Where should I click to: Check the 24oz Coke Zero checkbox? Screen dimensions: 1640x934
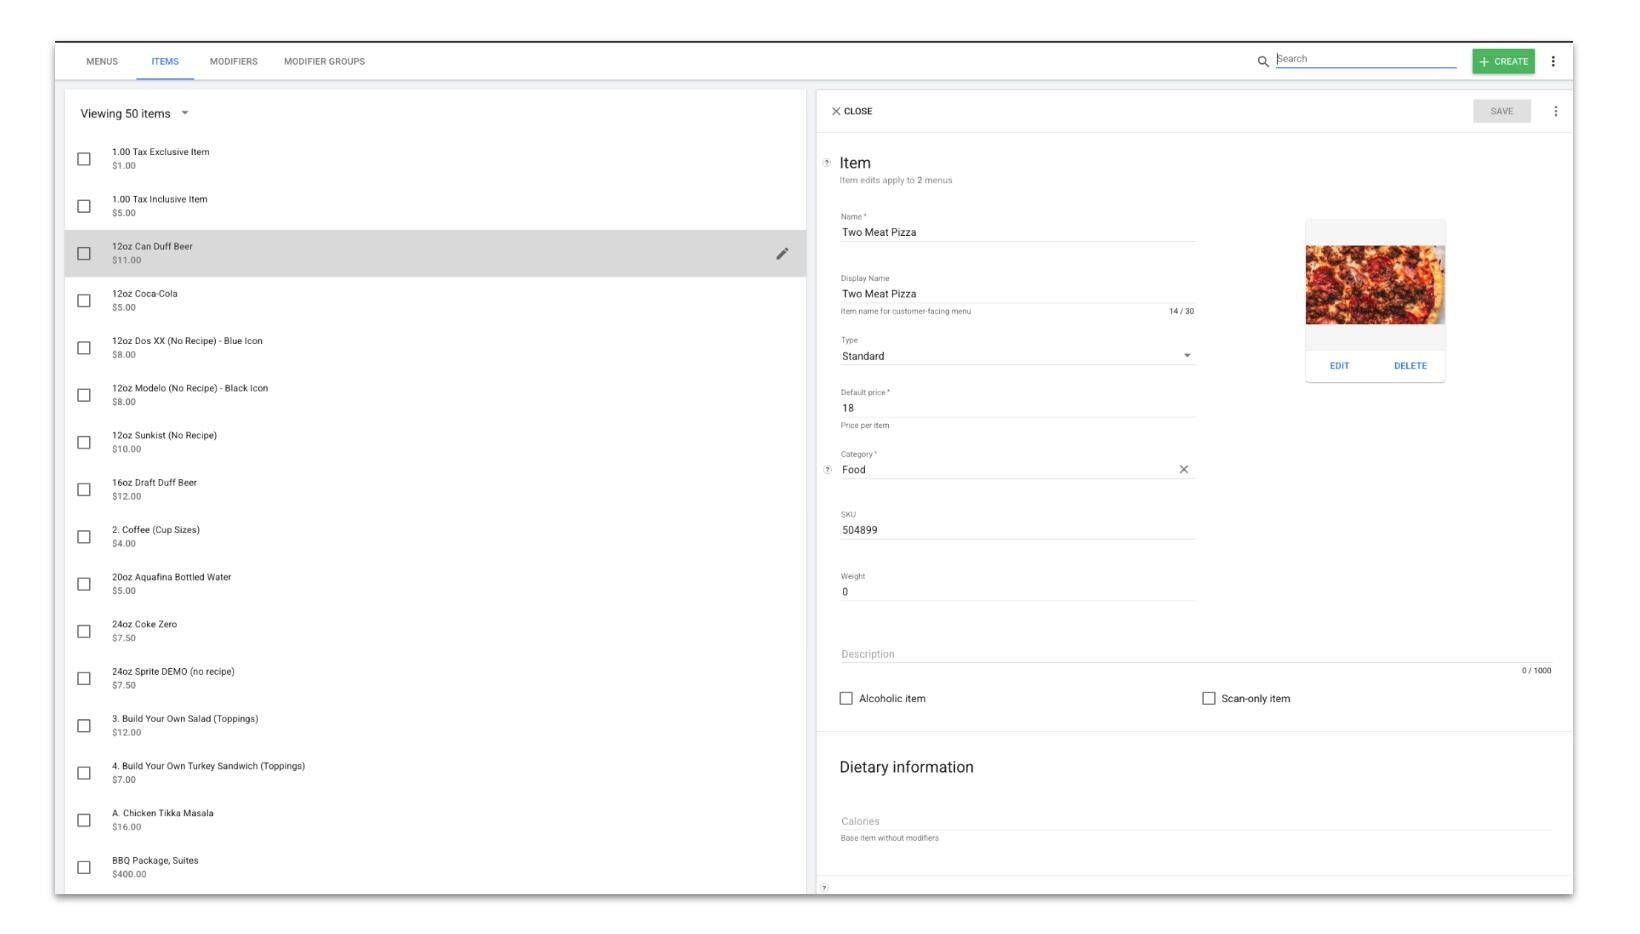[84, 631]
